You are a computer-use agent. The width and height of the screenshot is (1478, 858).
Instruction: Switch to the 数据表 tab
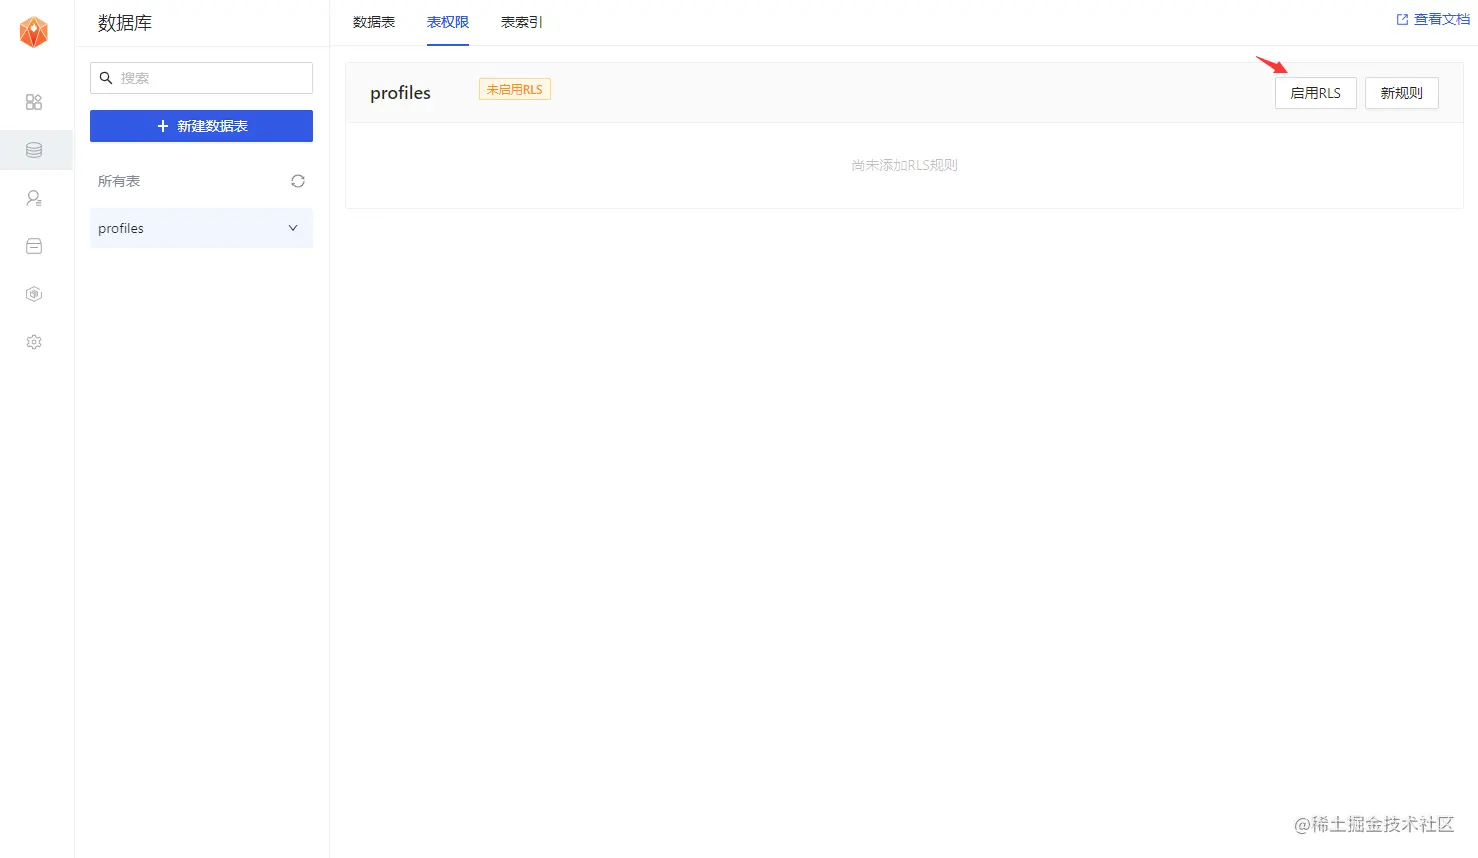(x=374, y=21)
